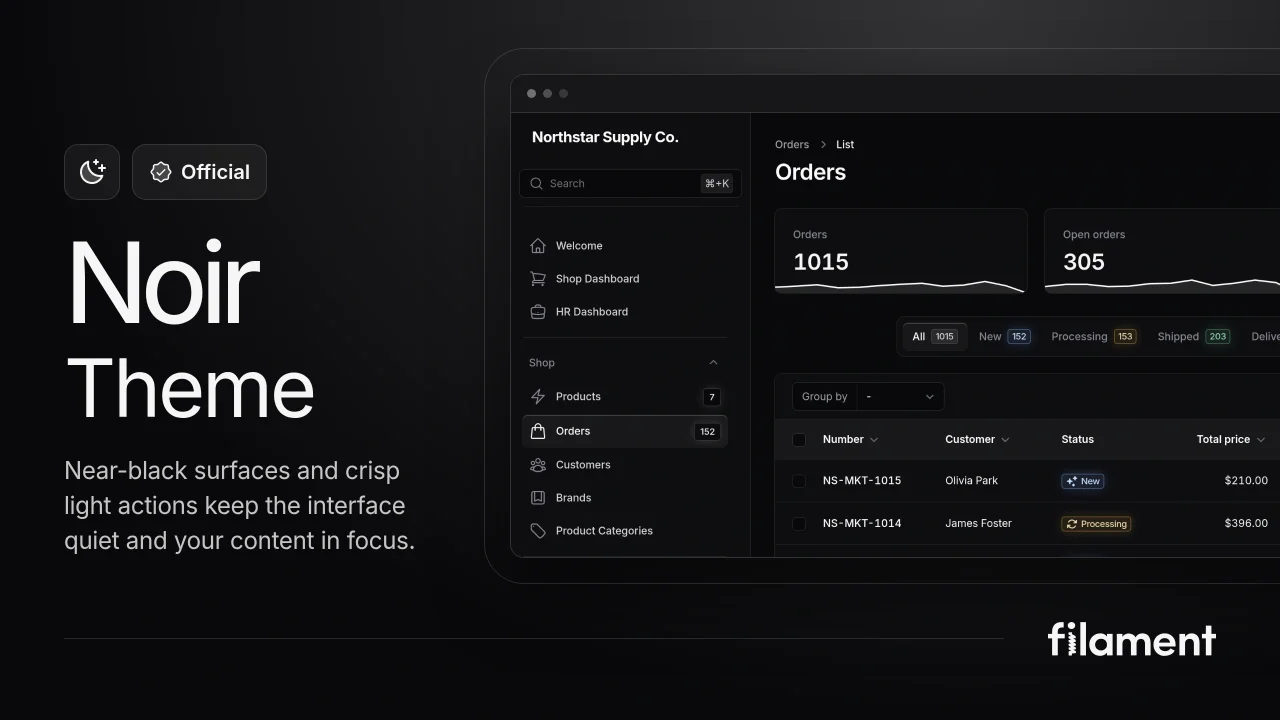The width and height of the screenshot is (1280, 720).
Task: Click customer name James Foster
Action: click(x=978, y=524)
